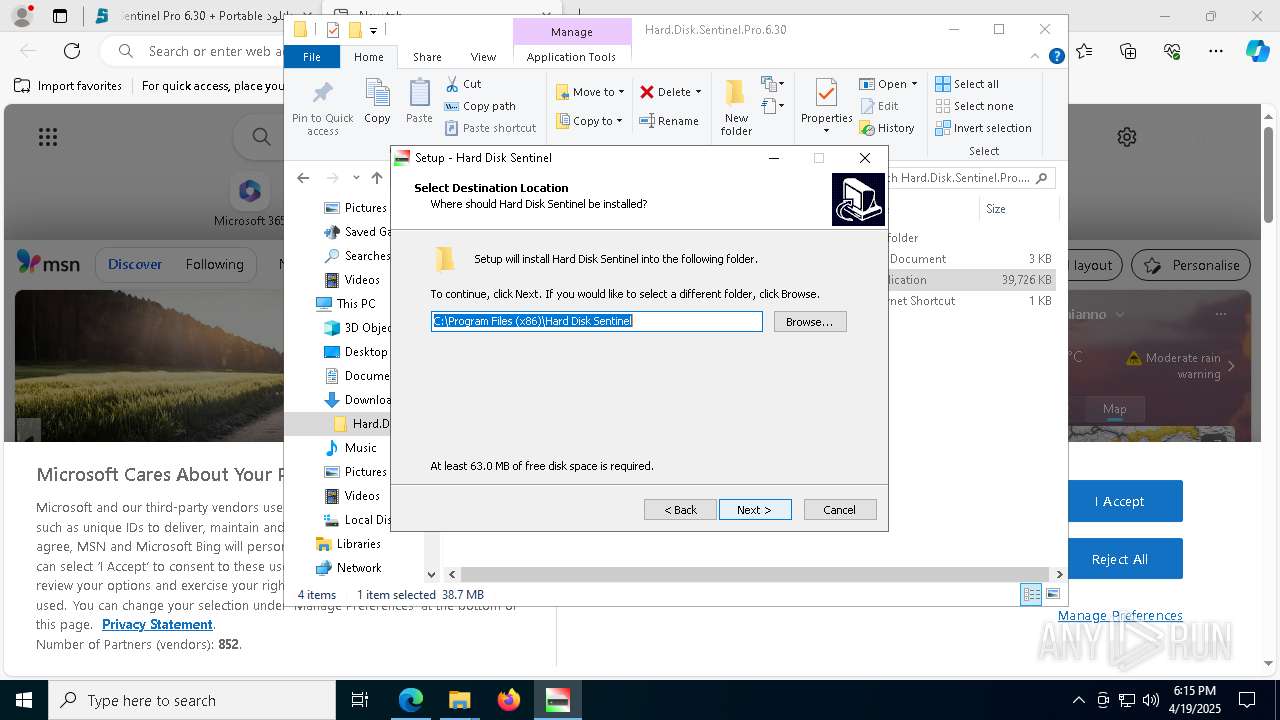Image resolution: width=1280 pixels, height=720 pixels.
Task: Create a New folder in Explorer
Action: tap(736, 108)
